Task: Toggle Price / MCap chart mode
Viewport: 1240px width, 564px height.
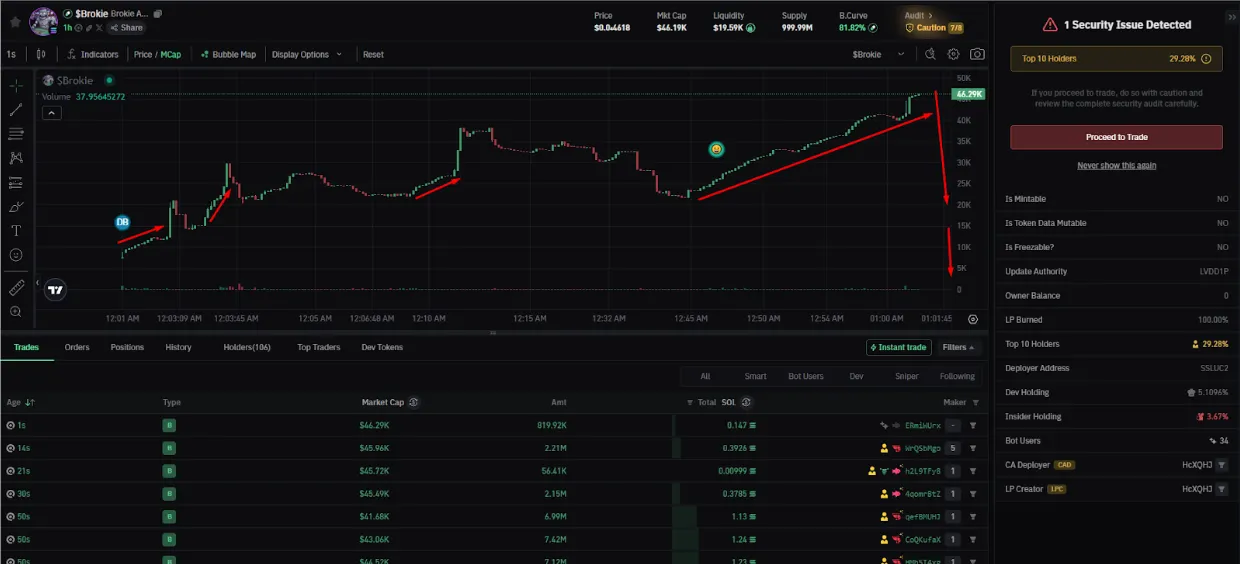Action: click(158, 54)
